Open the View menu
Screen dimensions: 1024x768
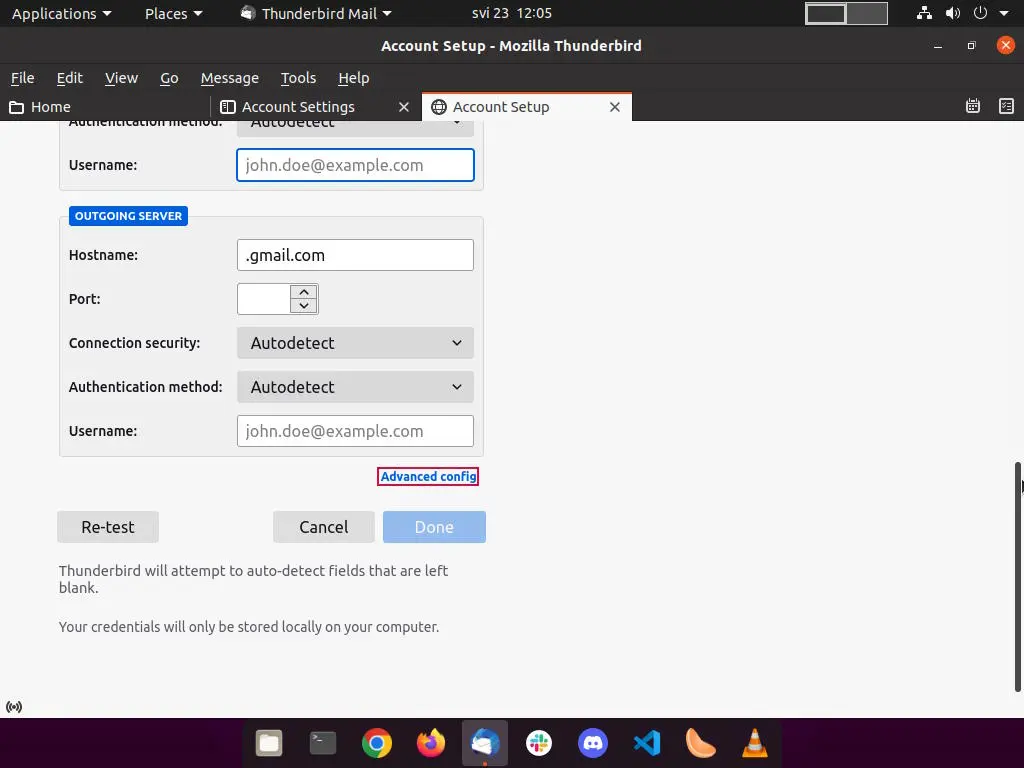(x=121, y=78)
